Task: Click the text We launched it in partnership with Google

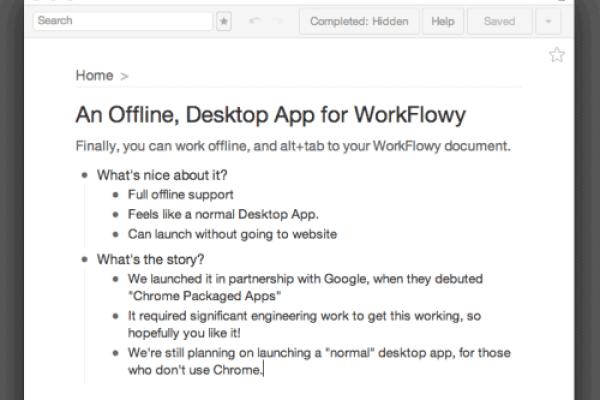Action: click(x=305, y=287)
